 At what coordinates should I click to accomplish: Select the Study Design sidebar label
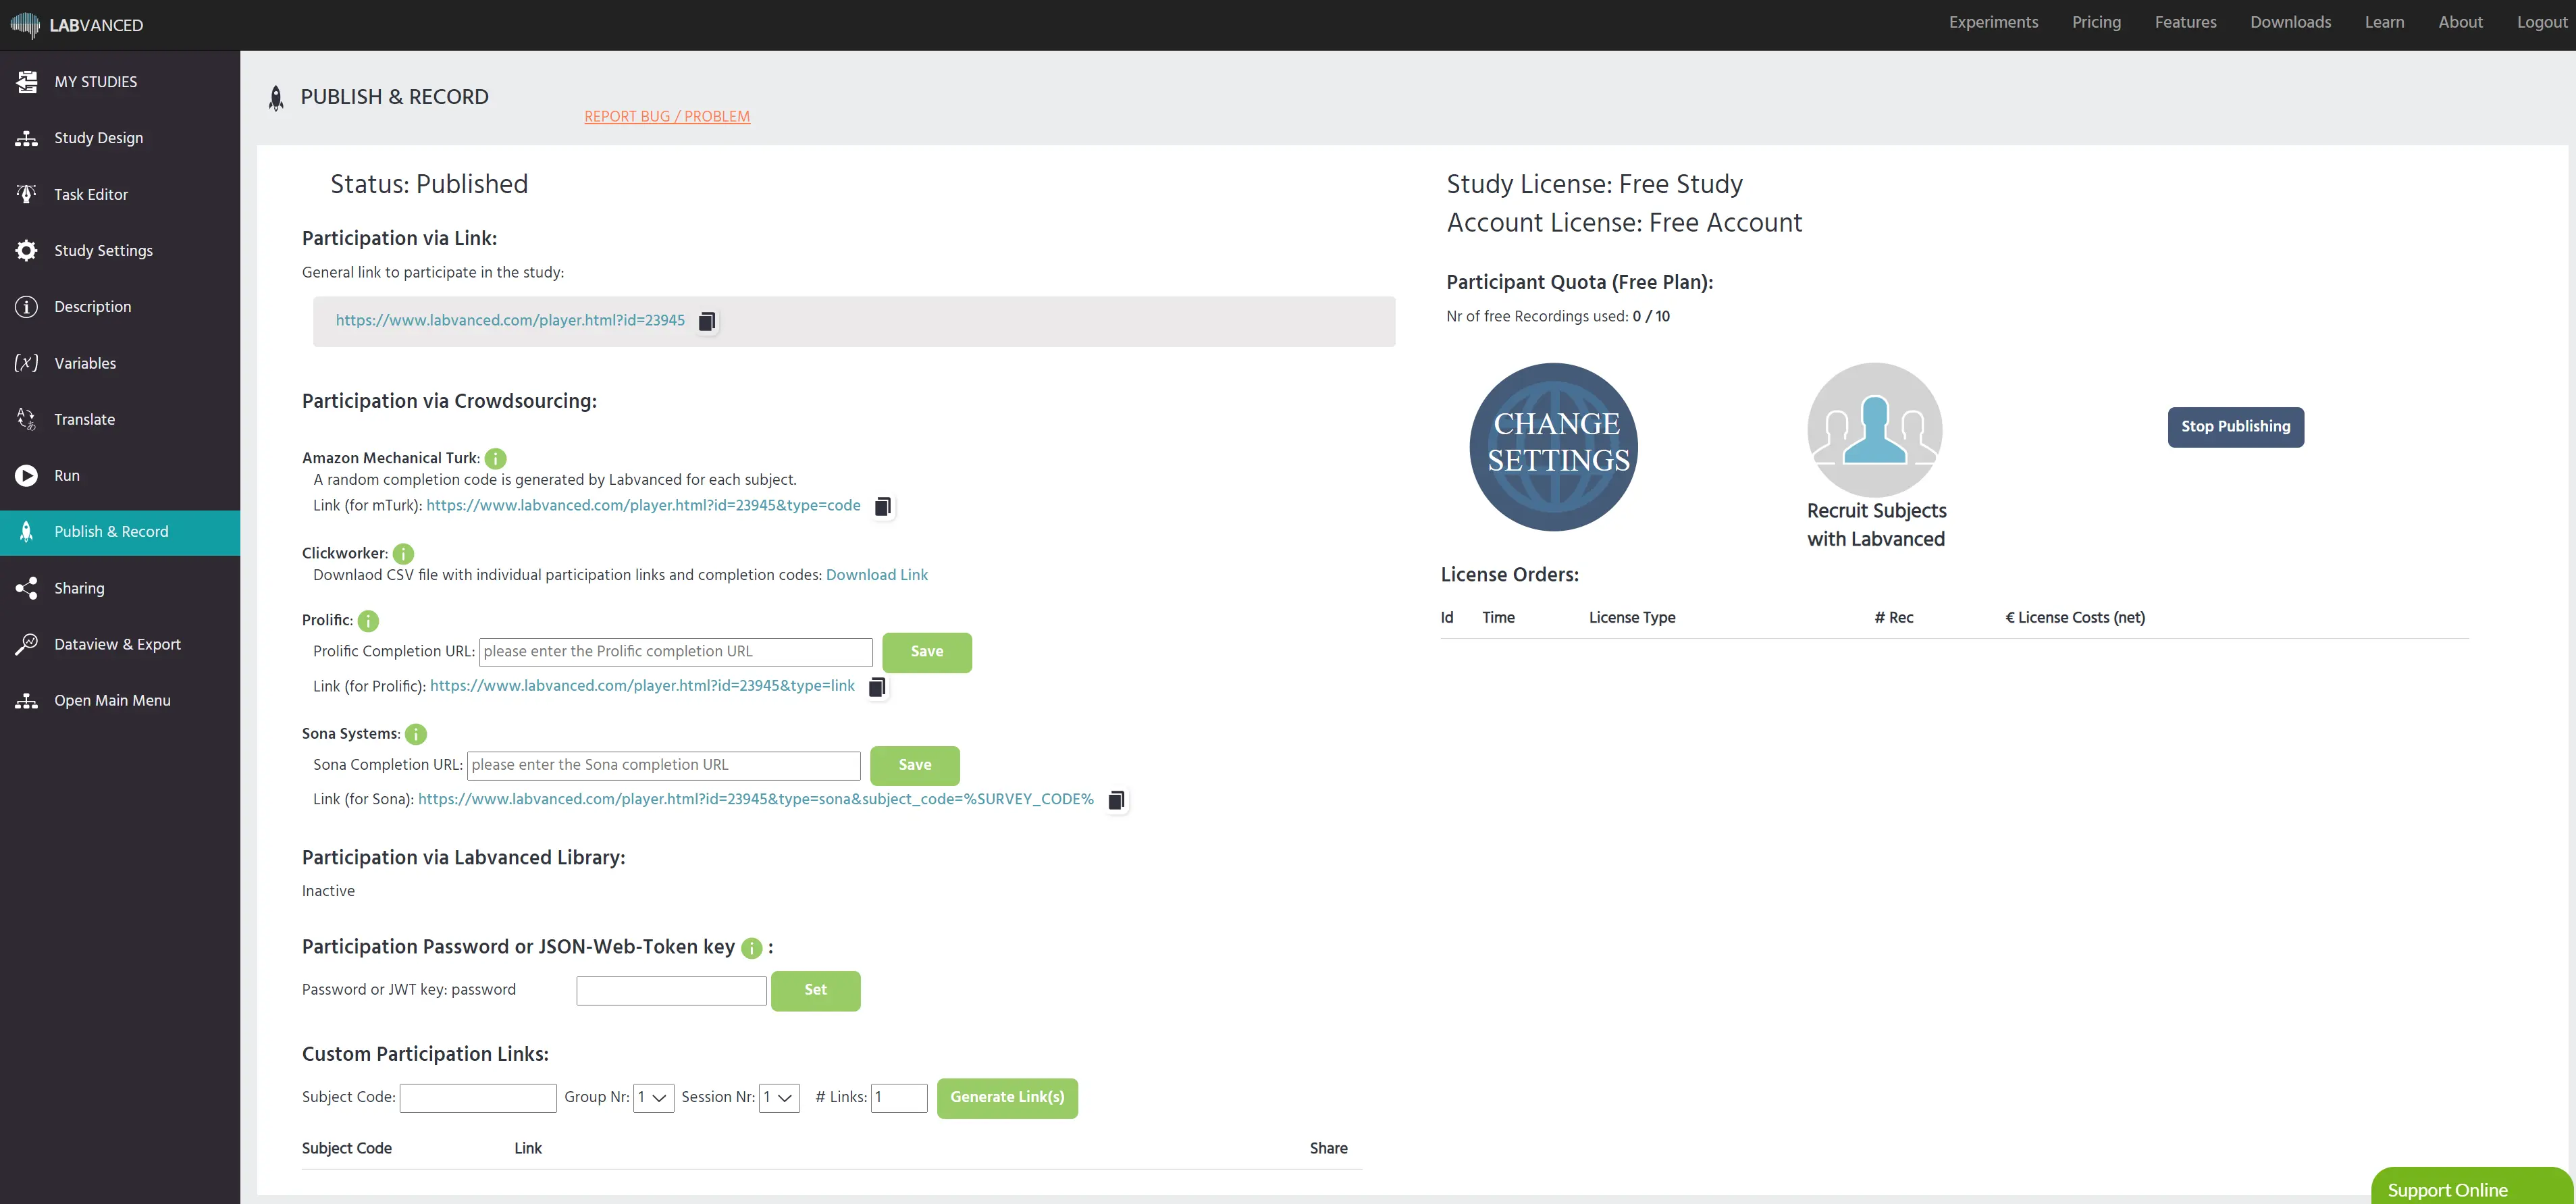click(99, 138)
